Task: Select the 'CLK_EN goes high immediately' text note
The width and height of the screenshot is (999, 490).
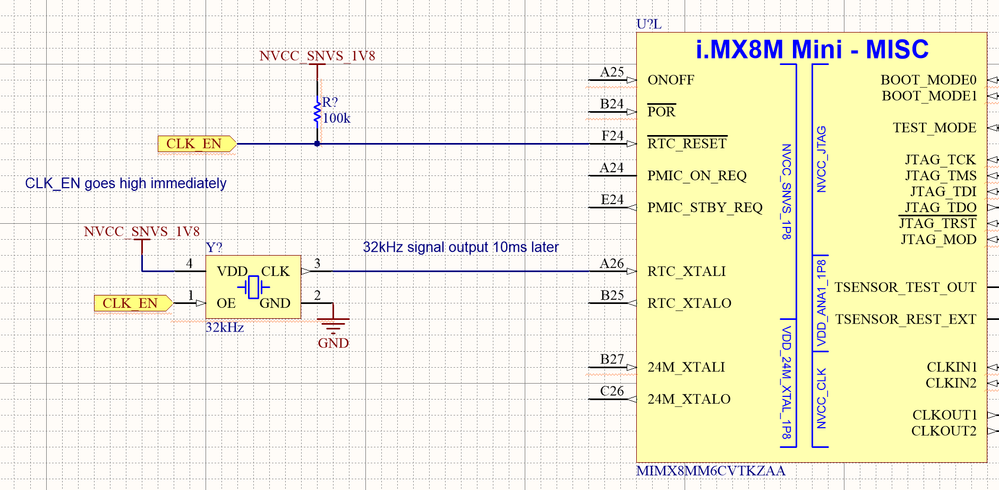Action: click(126, 184)
